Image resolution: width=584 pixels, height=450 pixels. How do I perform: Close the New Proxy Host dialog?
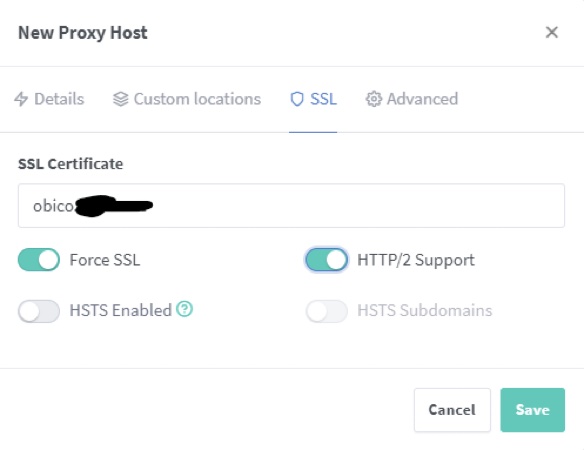coord(552,32)
